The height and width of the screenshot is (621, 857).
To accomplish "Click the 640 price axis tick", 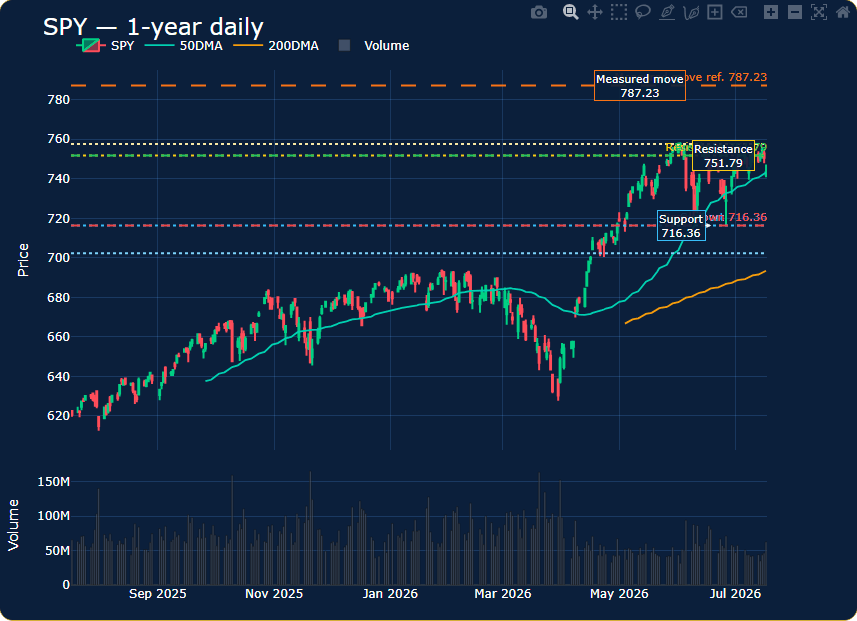I will coord(58,377).
